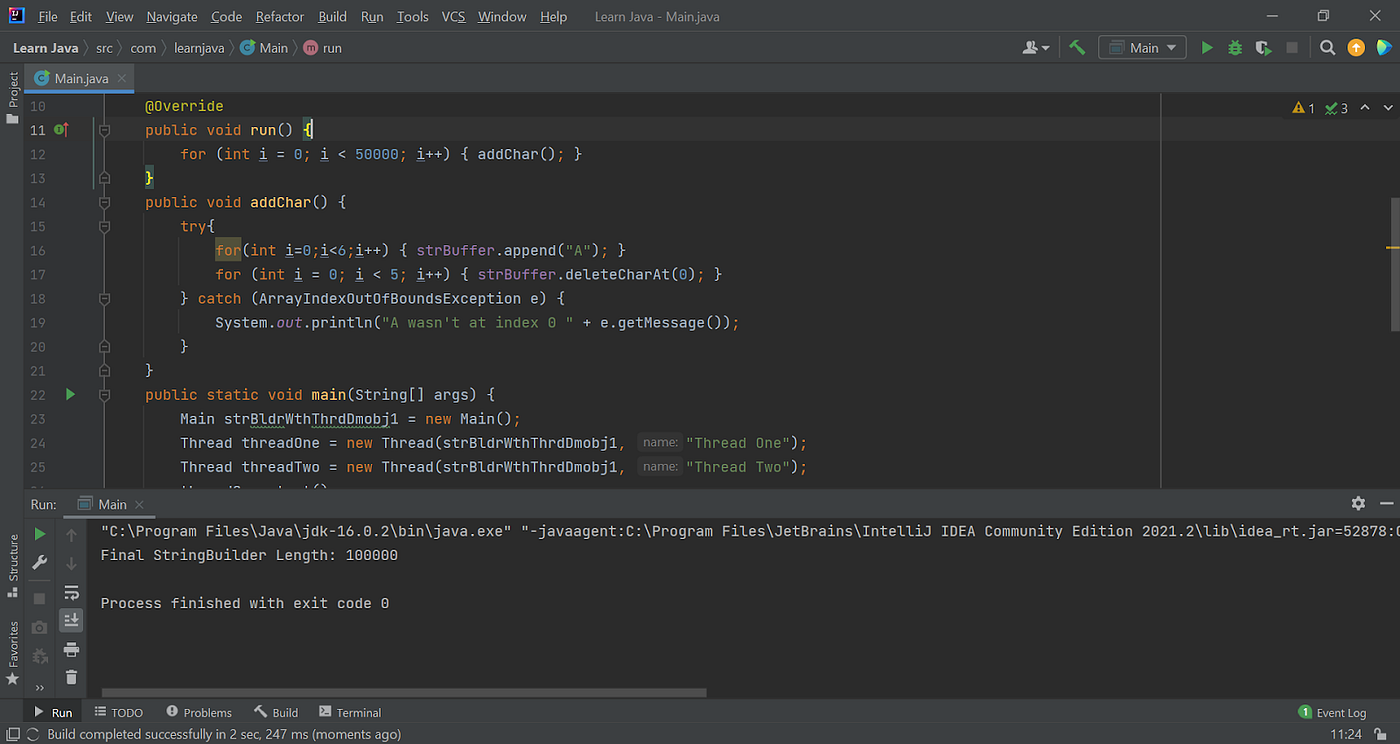Open the VCS menu
The height and width of the screenshot is (744, 1400).
[453, 17]
